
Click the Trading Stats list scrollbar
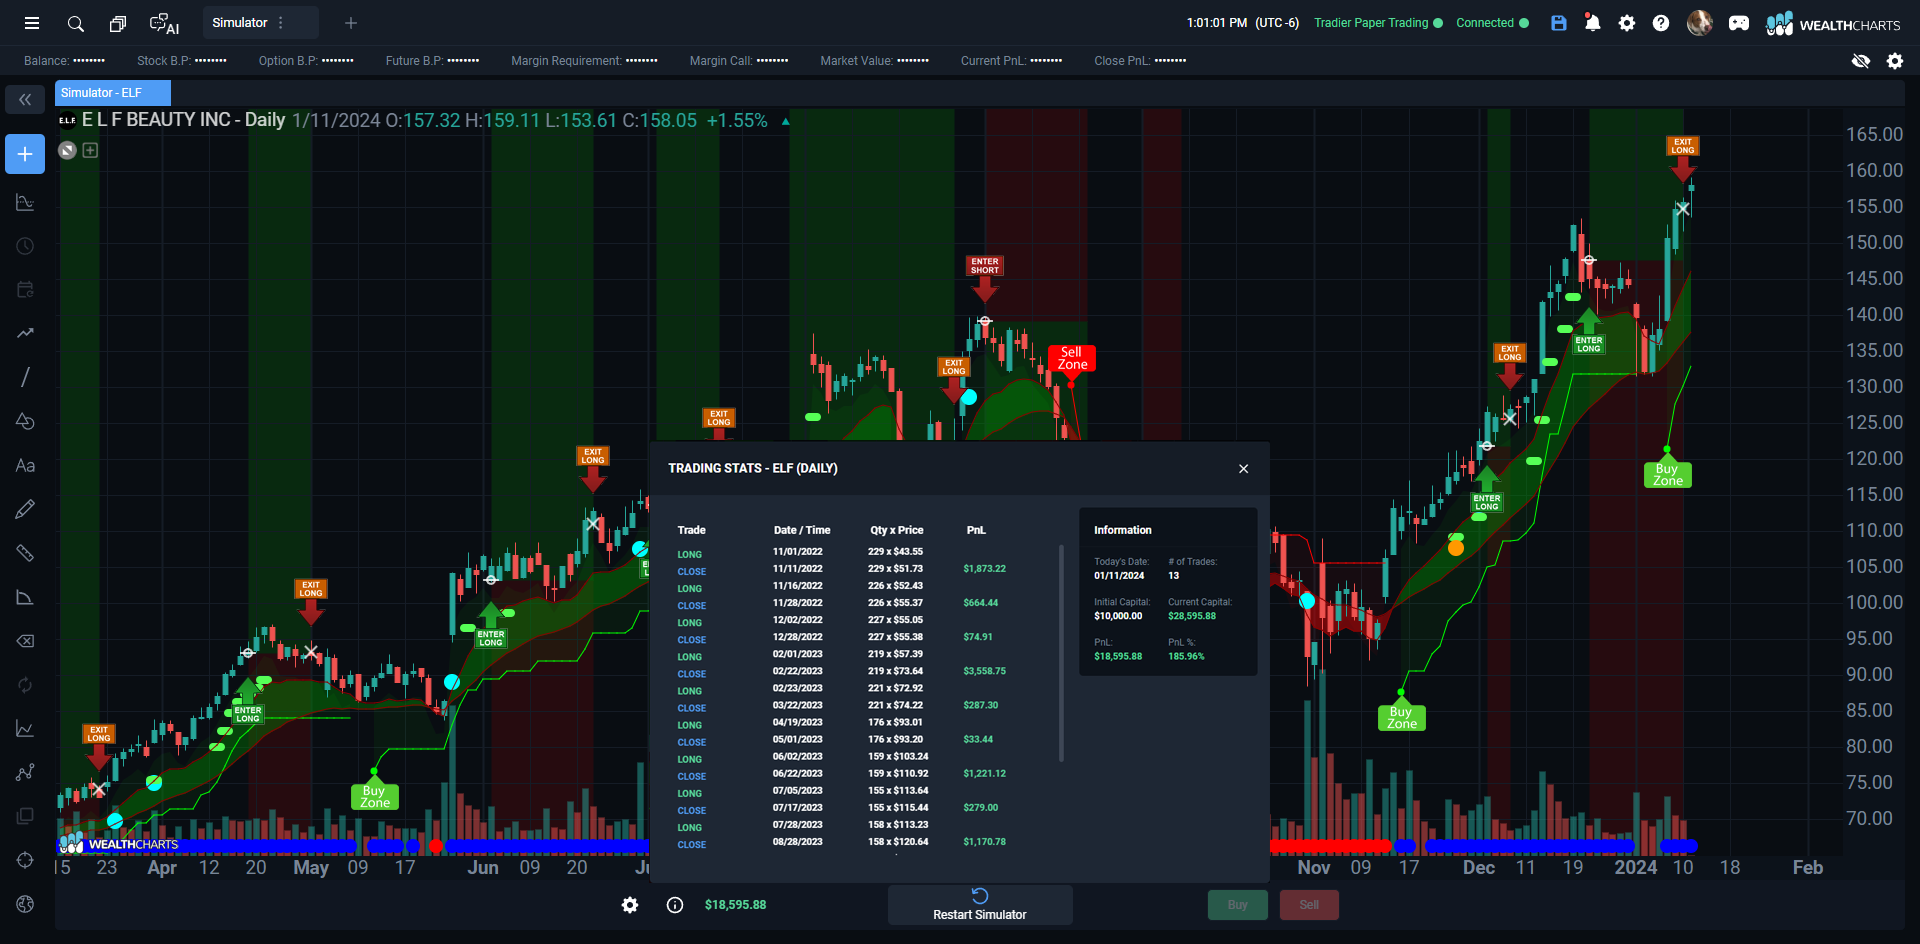(x=1061, y=653)
